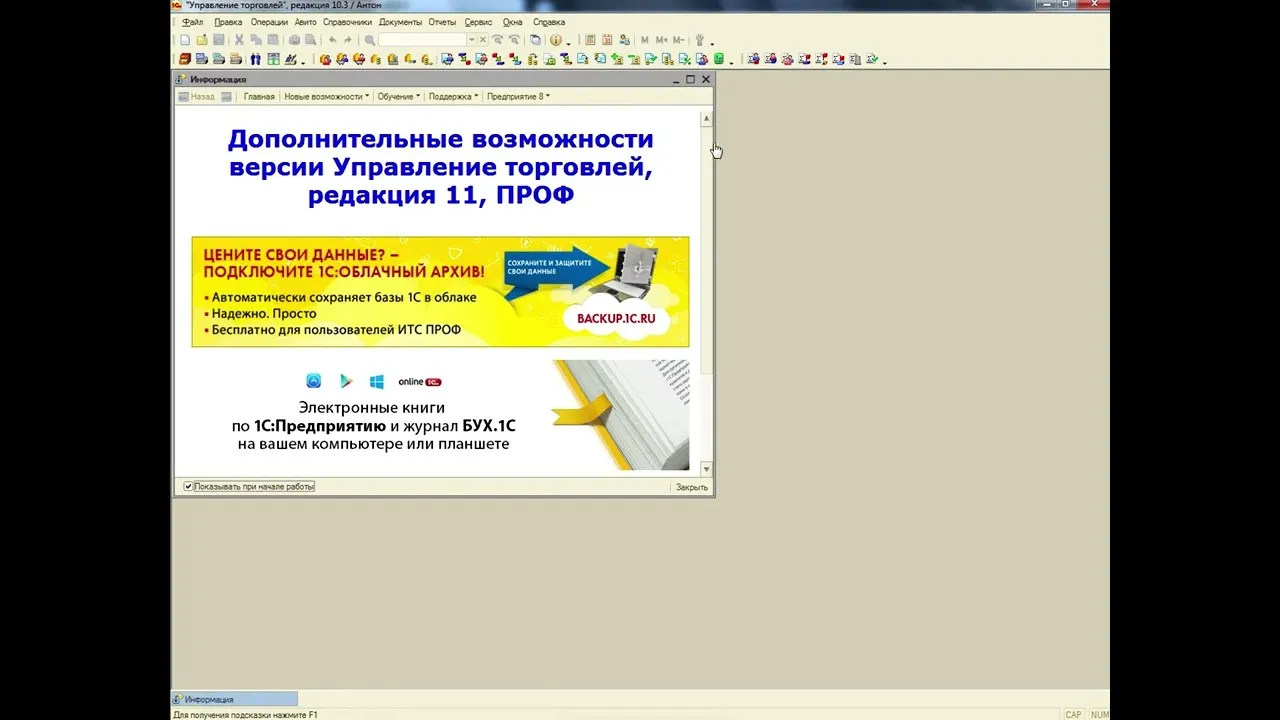Image resolution: width=1280 pixels, height=720 pixels.
Task: Click the M memory button
Action: click(644, 40)
